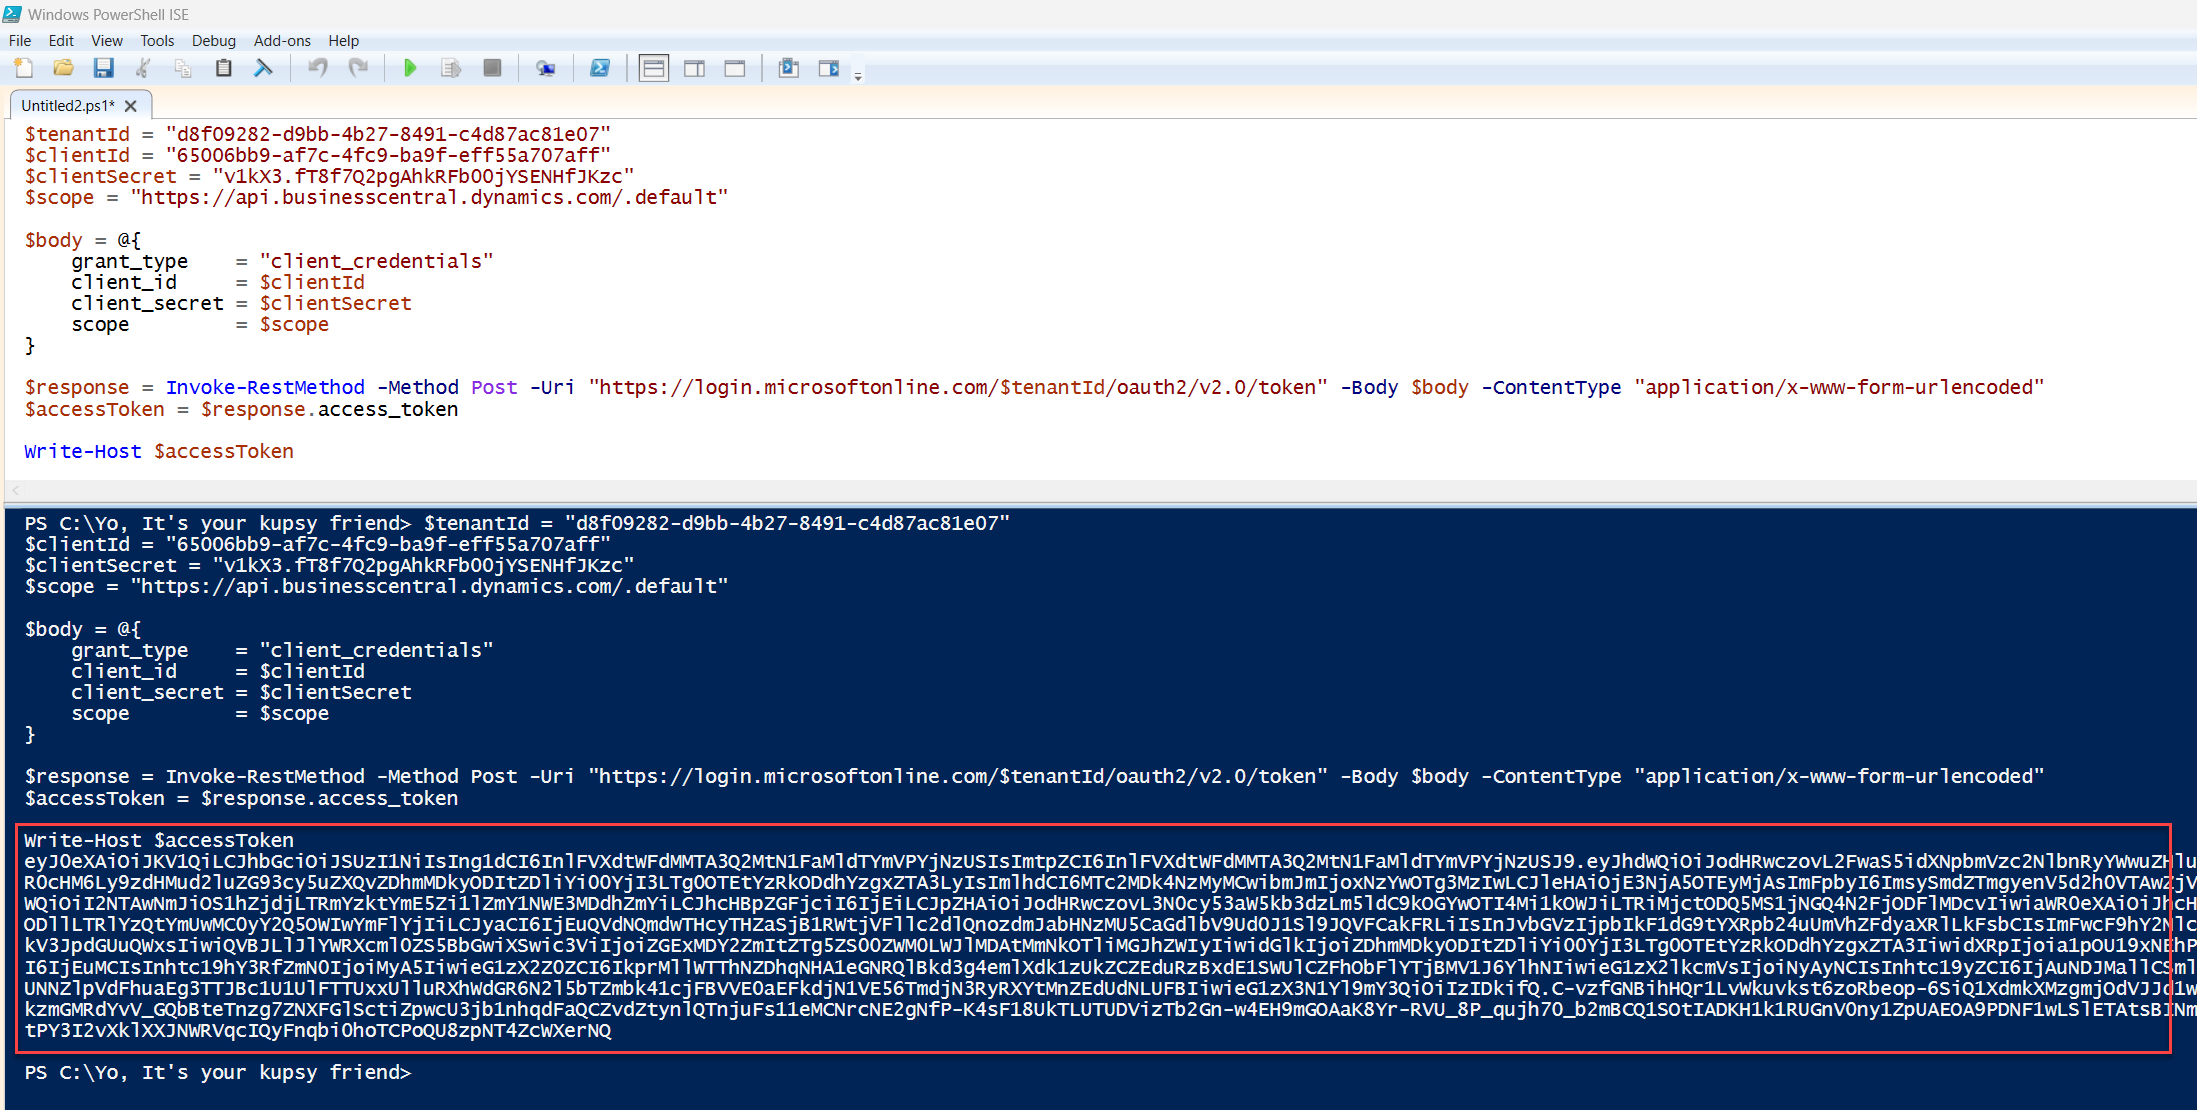
Task: Expand the toolbar overflow arrow
Action: coord(858,75)
